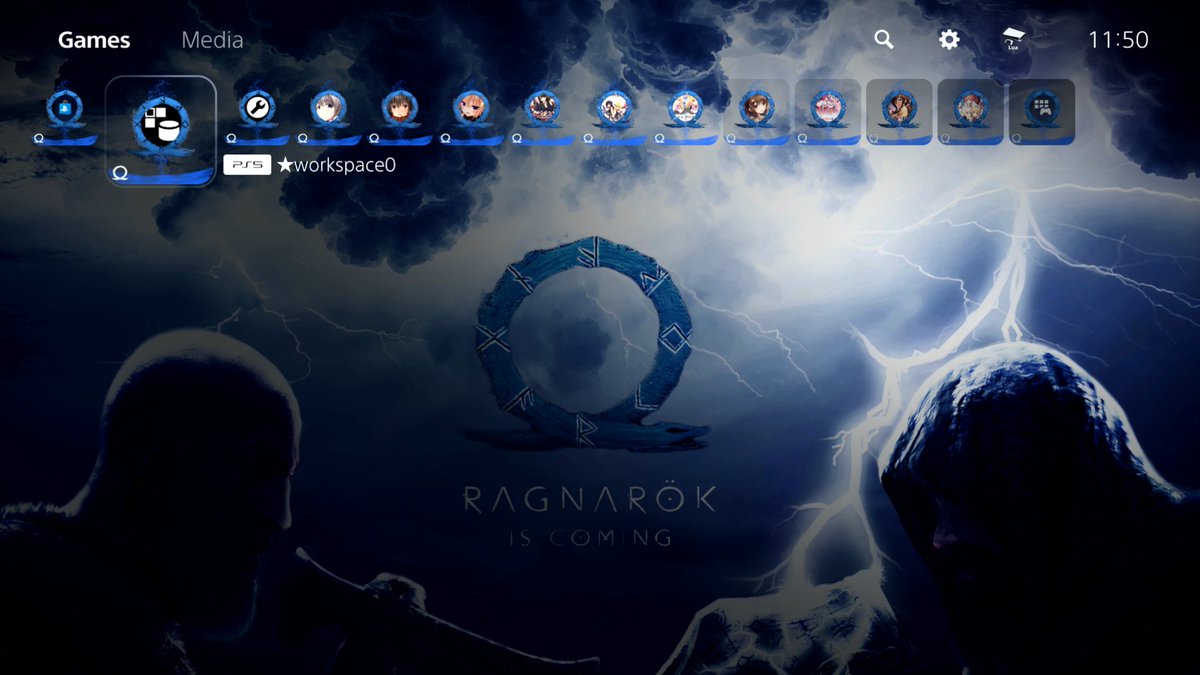Select the game tile next to the wrench tile's grey-haired neighbor, with brown-haired character in red

[399, 112]
